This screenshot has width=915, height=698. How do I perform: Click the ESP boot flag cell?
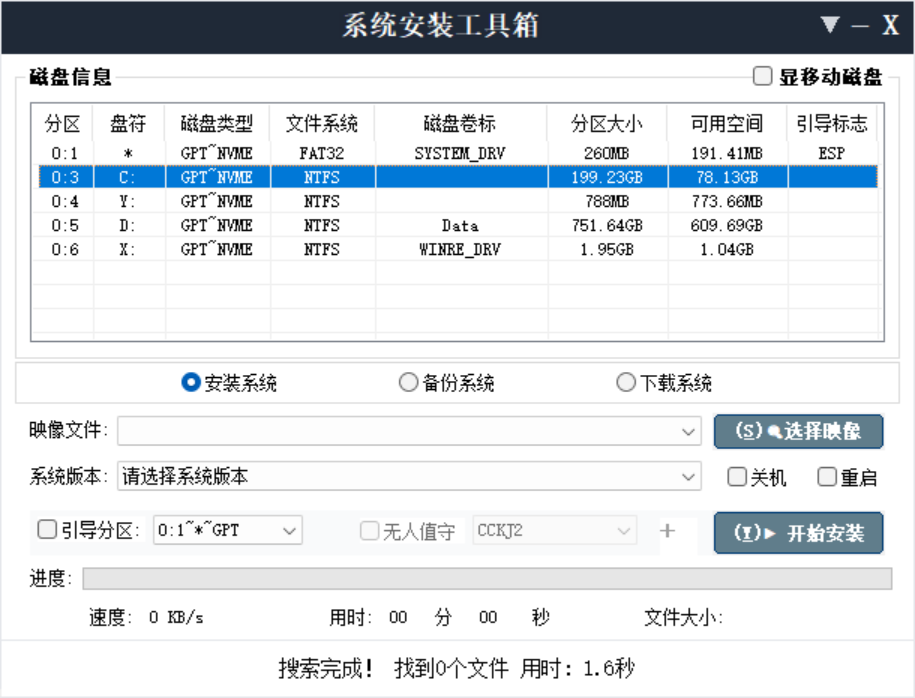click(x=832, y=153)
